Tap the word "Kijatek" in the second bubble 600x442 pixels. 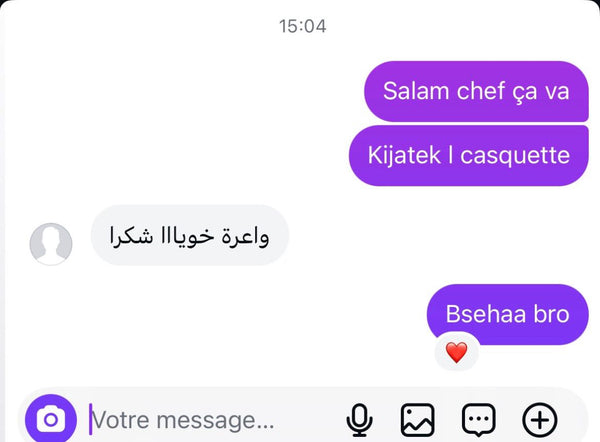[404, 155]
